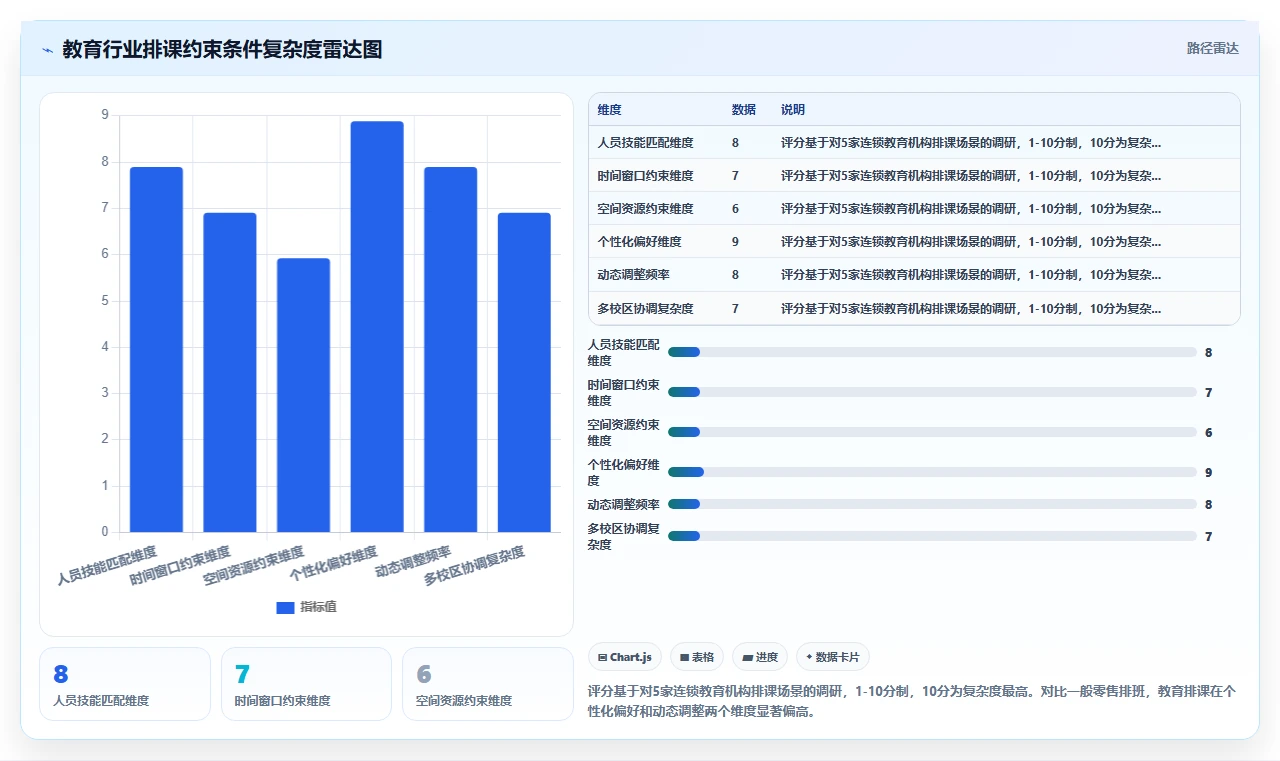The height and width of the screenshot is (761, 1280).
Task: Select the 数据卡片 pill button
Action: [x=833, y=657]
